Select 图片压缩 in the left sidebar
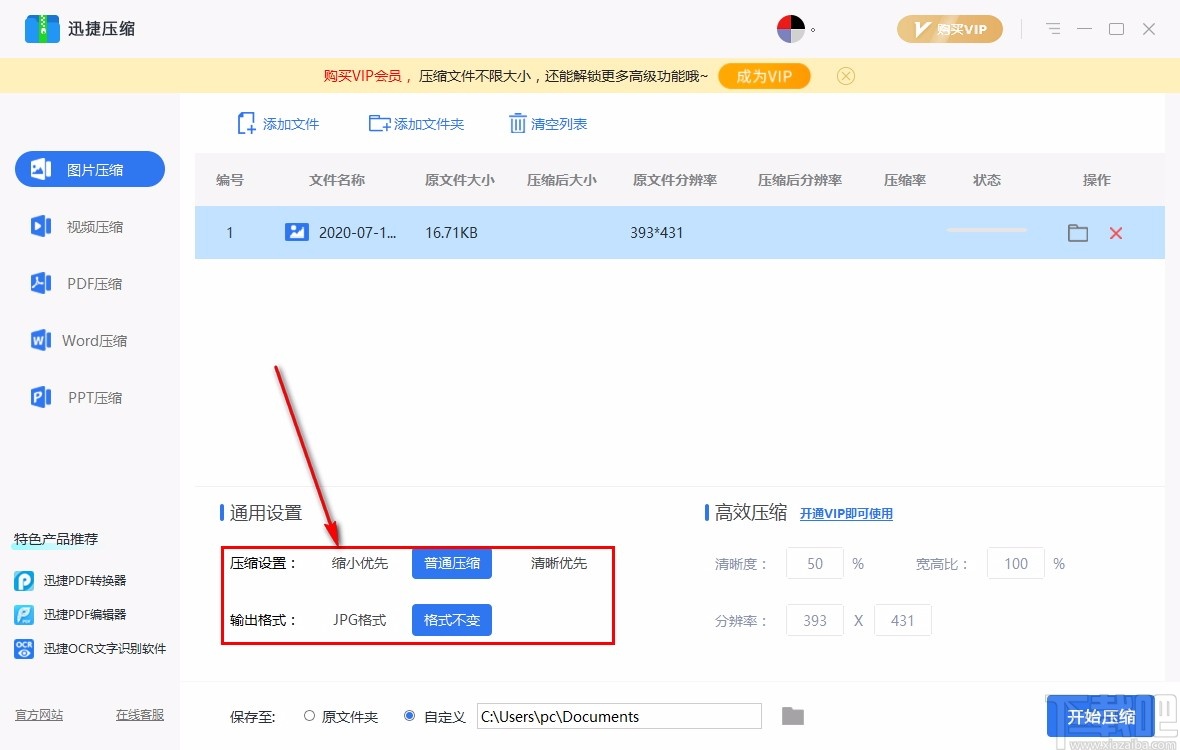The image size is (1180, 750). (89, 169)
